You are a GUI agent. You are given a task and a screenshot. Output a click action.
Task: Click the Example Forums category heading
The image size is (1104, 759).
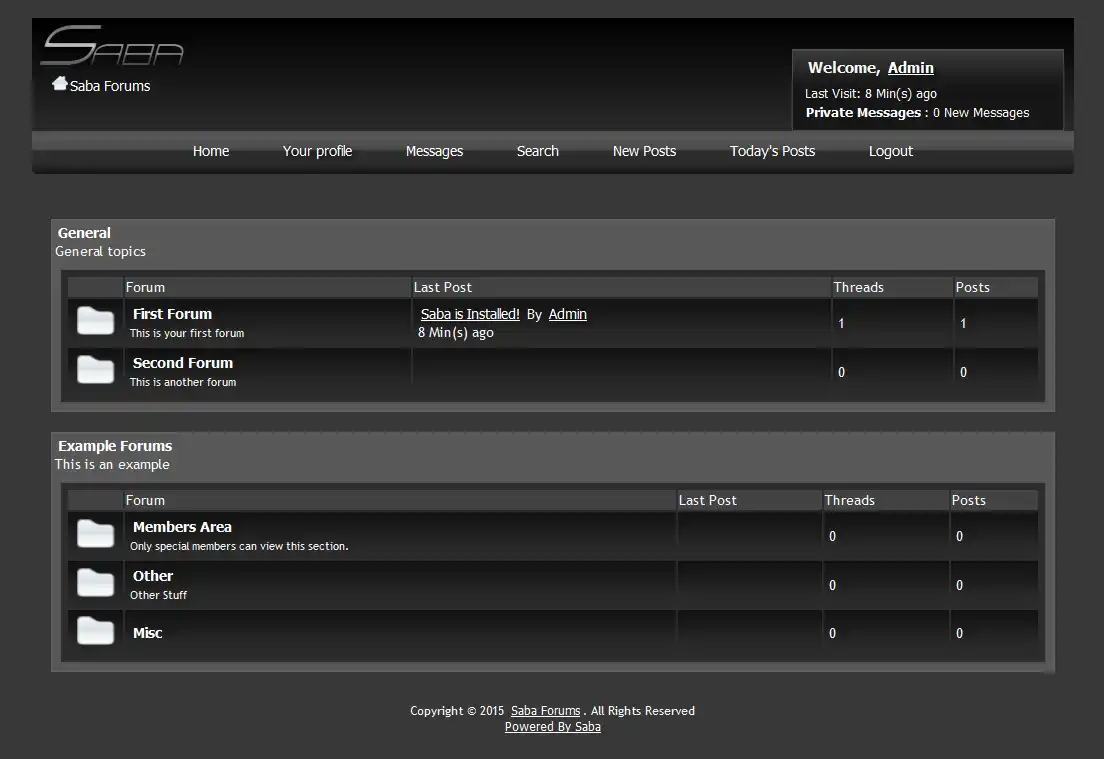tap(115, 446)
